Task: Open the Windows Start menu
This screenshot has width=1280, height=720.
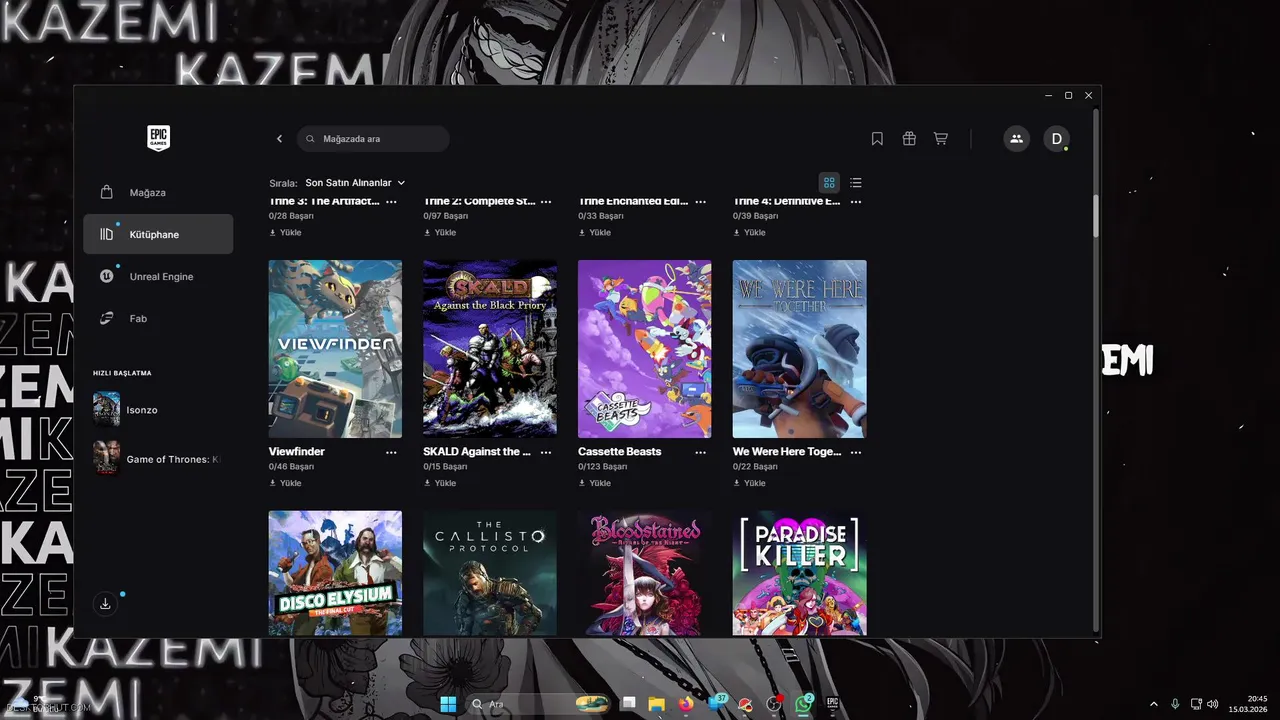Action: [x=448, y=703]
